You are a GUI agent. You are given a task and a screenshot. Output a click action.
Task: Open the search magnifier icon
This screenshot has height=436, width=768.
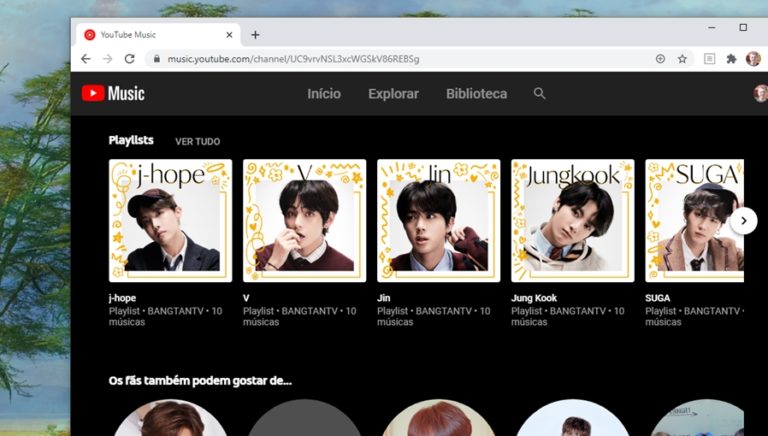[539, 94]
